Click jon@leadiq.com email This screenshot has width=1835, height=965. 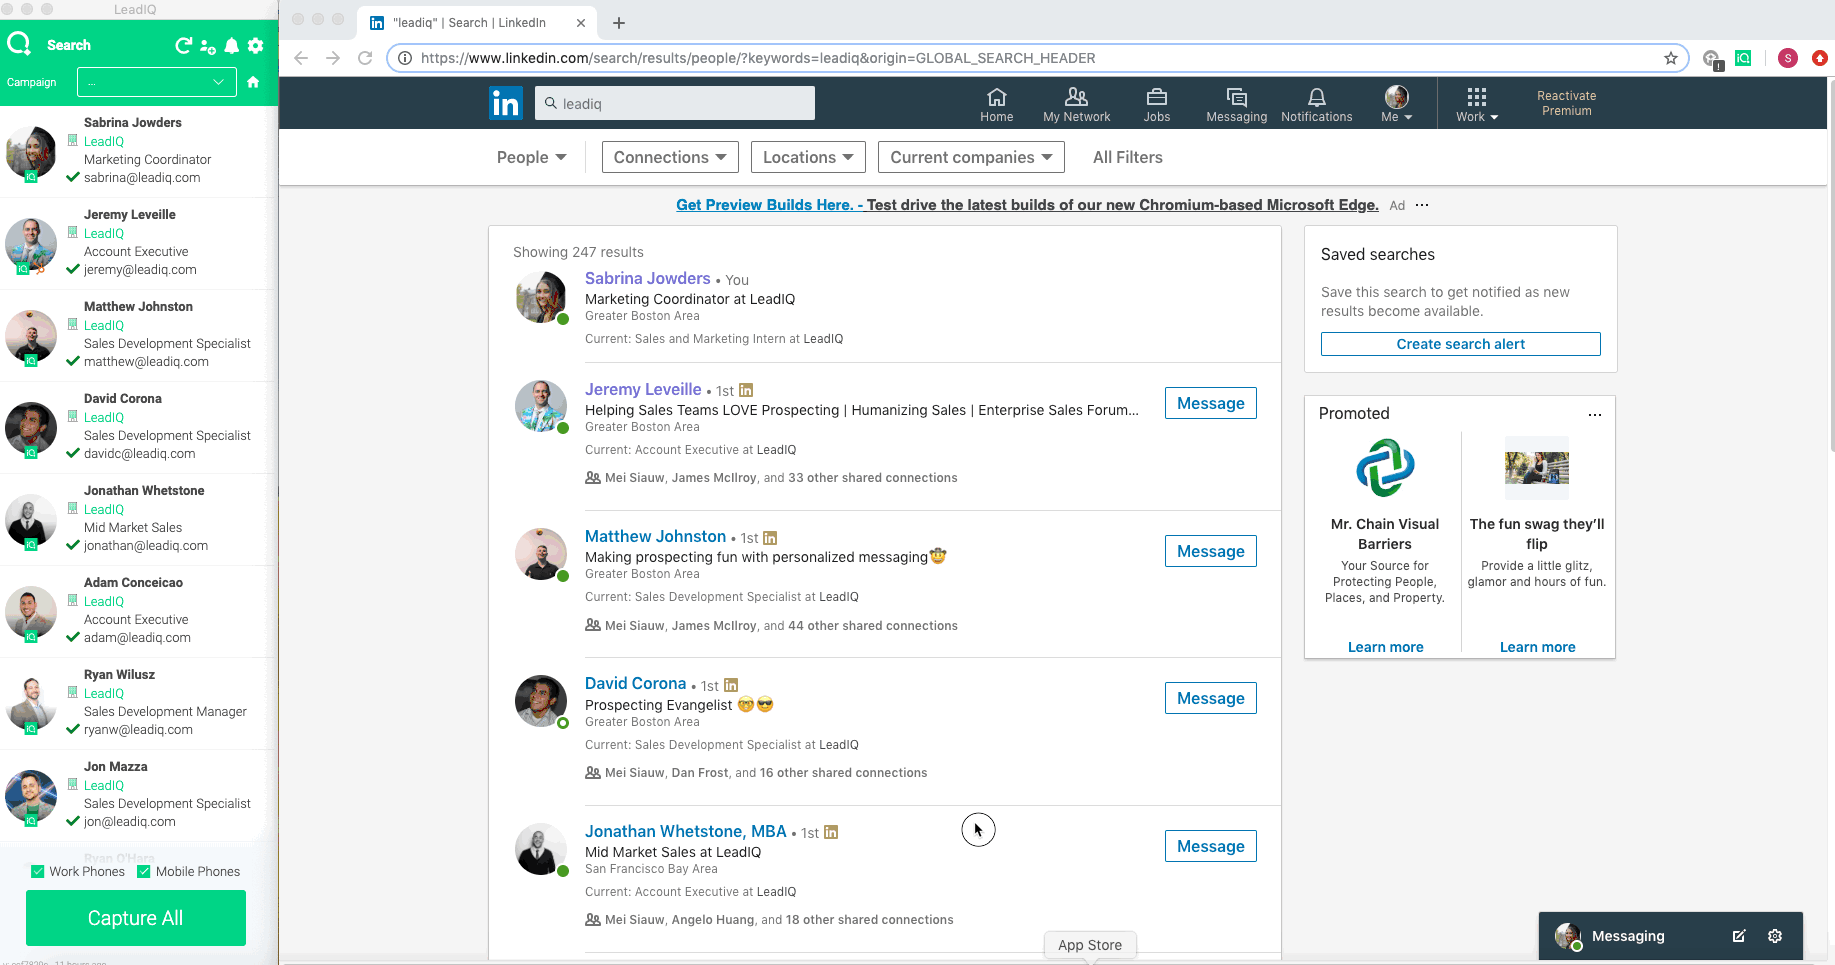point(129,822)
